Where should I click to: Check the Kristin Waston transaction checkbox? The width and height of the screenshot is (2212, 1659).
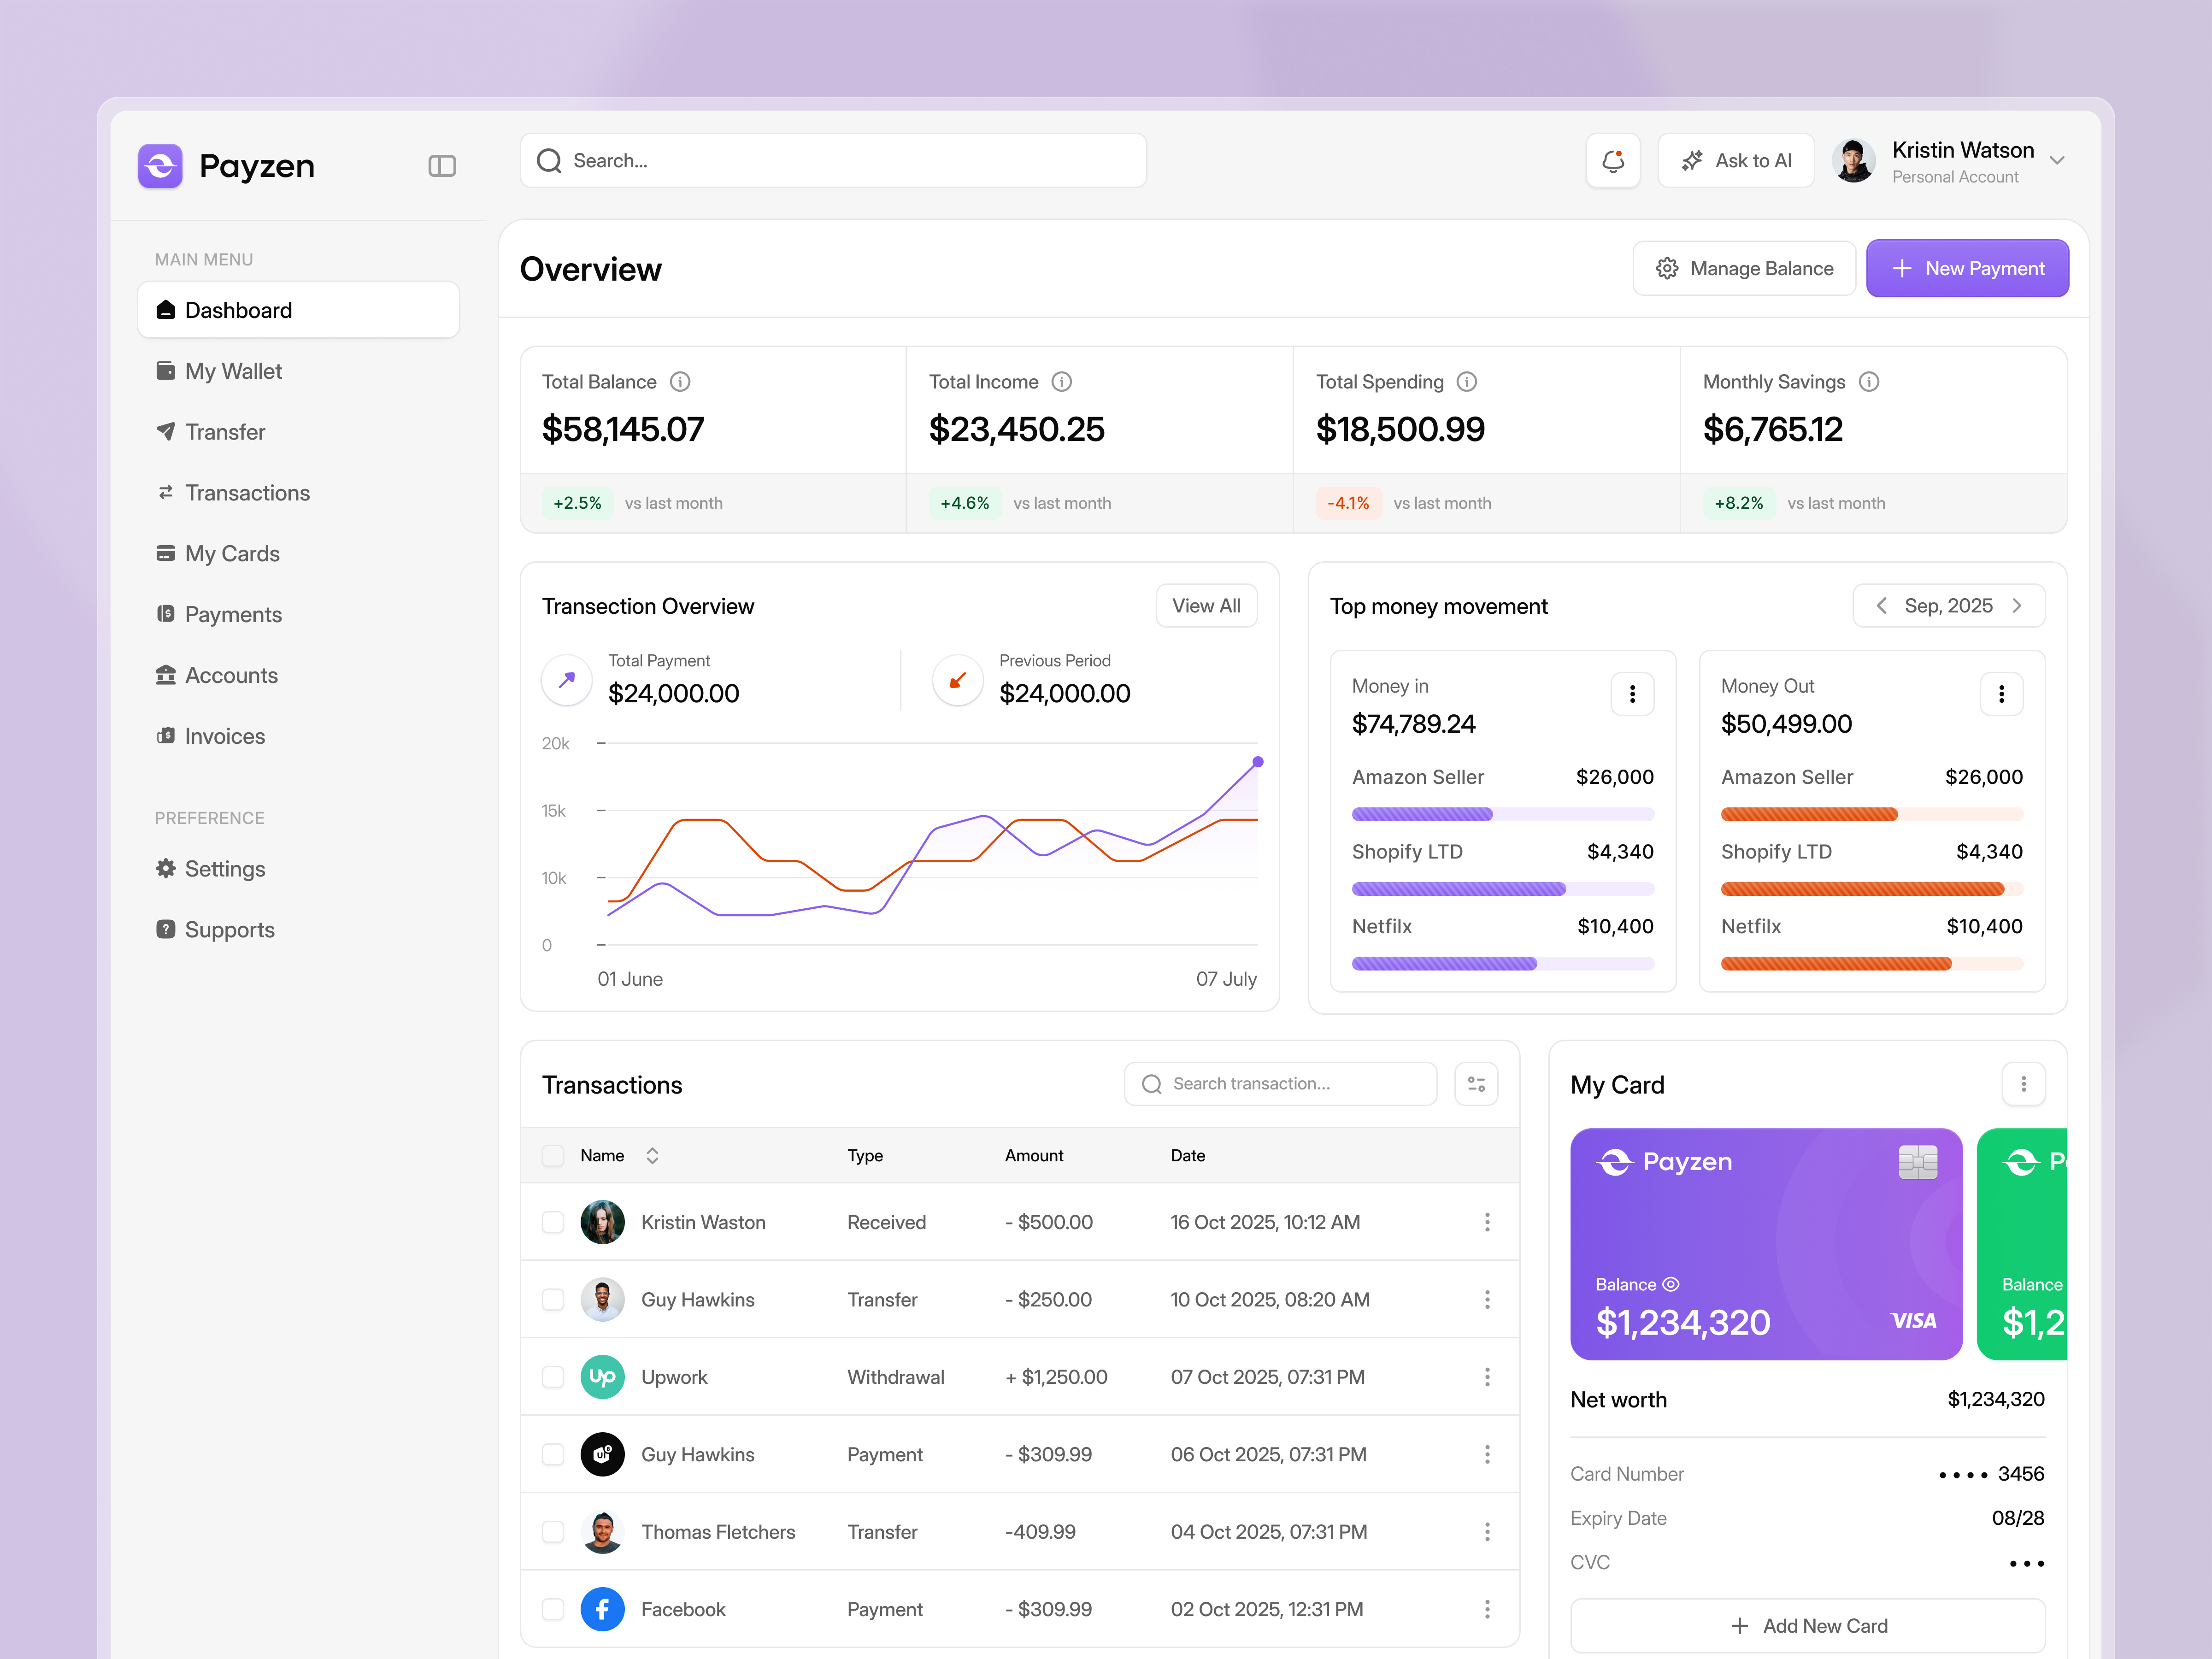click(x=553, y=1222)
